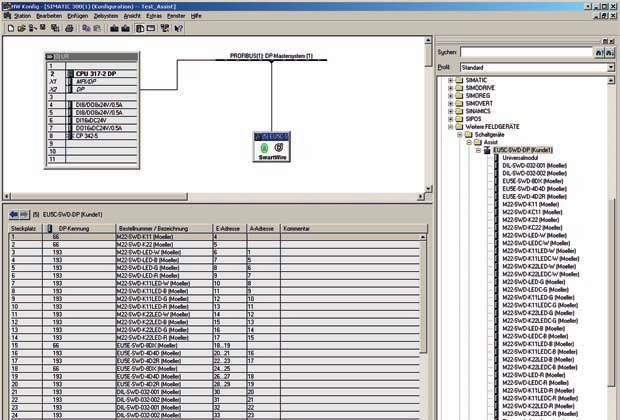Click the SmartWire slave device icon
This screenshot has width=620, height=420.
point(272,147)
